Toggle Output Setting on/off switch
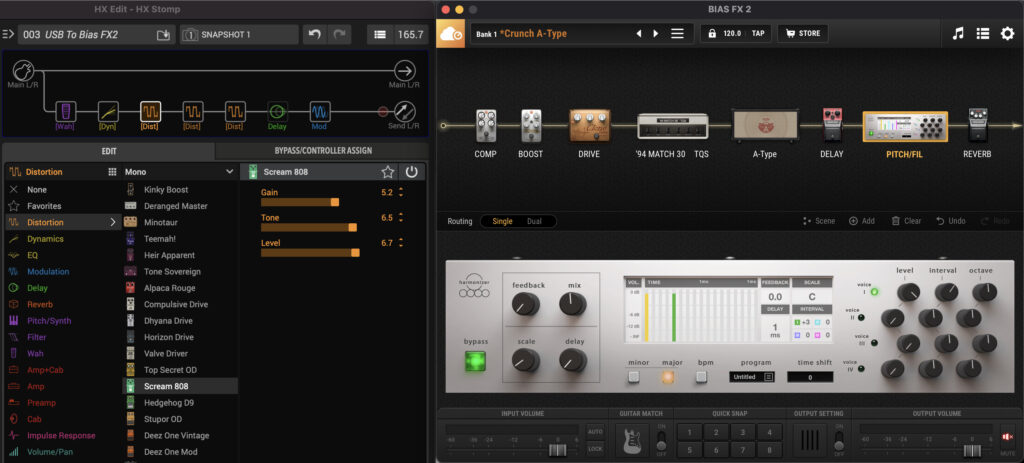Screen dimensions: 1024x463 pyautogui.click(x=839, y=441)
